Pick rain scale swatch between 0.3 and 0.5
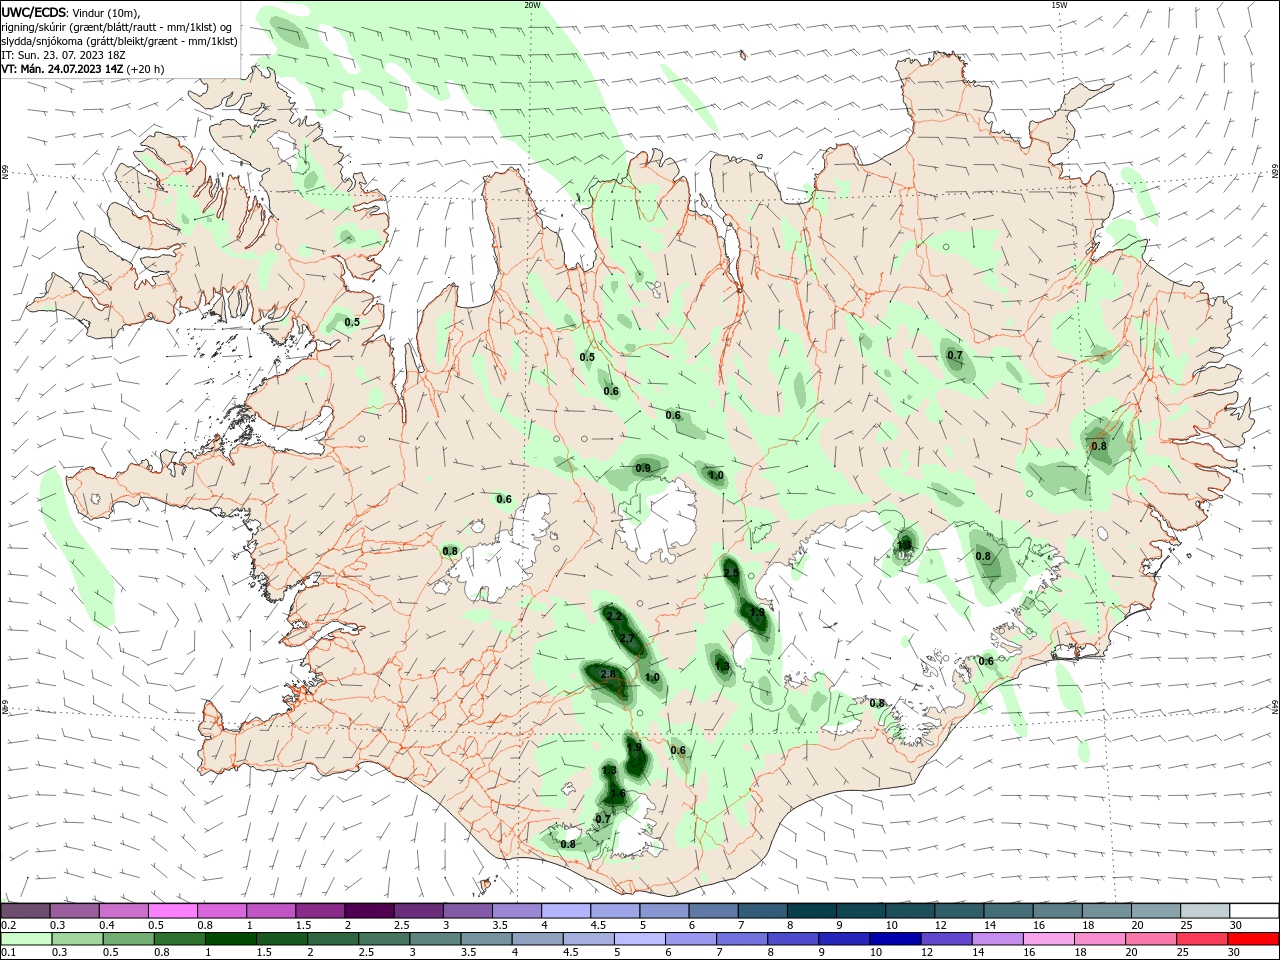1280x960 pixels. pos(78,939)
